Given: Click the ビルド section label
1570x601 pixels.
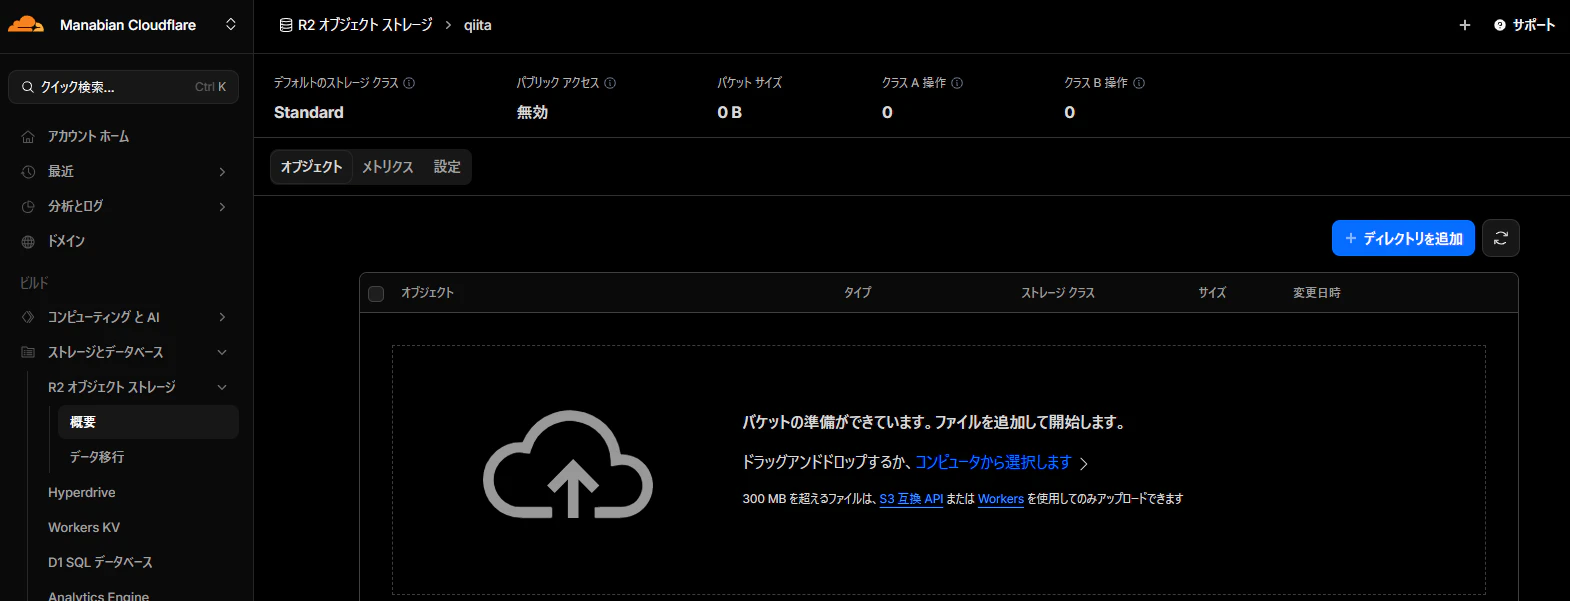Looking at the screenshot, I should 34,283.
